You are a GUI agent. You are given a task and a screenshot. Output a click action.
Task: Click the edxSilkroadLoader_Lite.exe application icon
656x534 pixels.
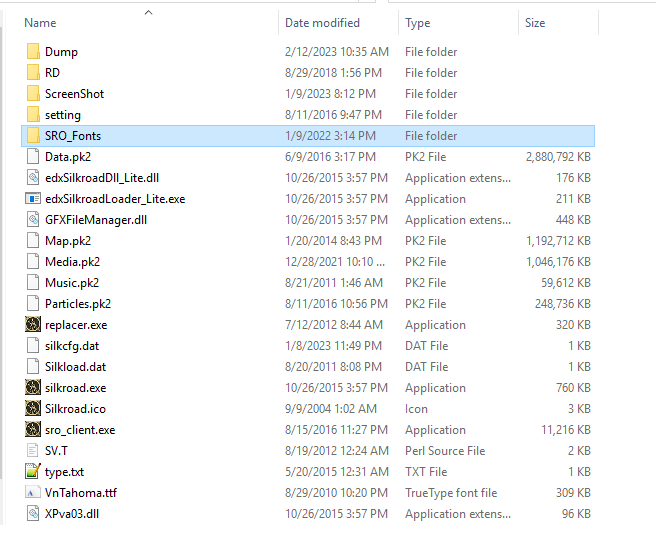pyautogui.click(x=33, y=198)
